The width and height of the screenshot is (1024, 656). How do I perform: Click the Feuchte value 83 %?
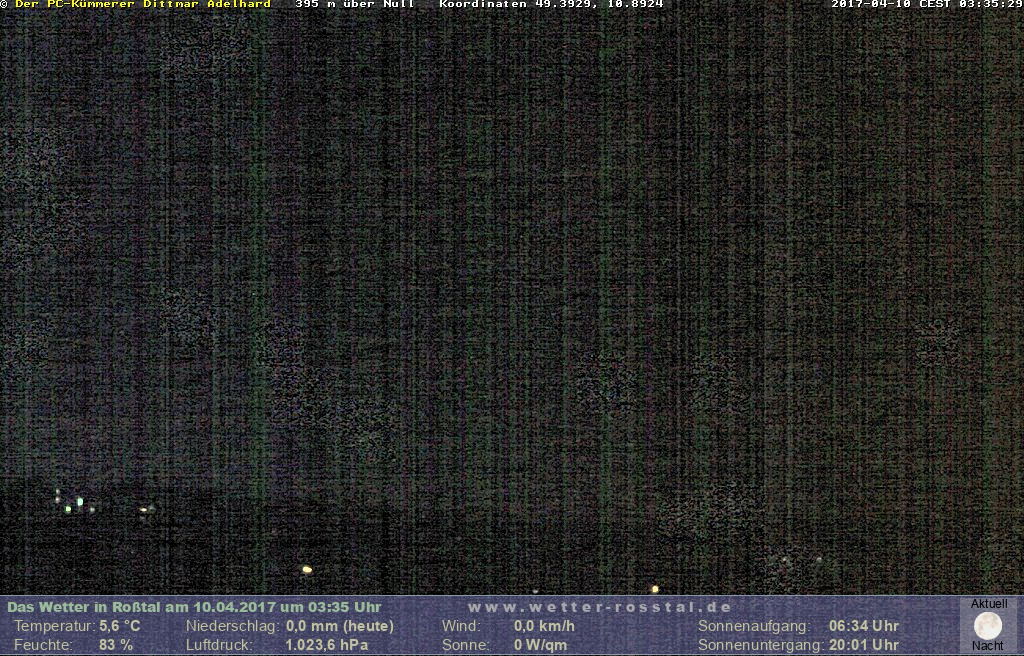click(x=116, y=645)
